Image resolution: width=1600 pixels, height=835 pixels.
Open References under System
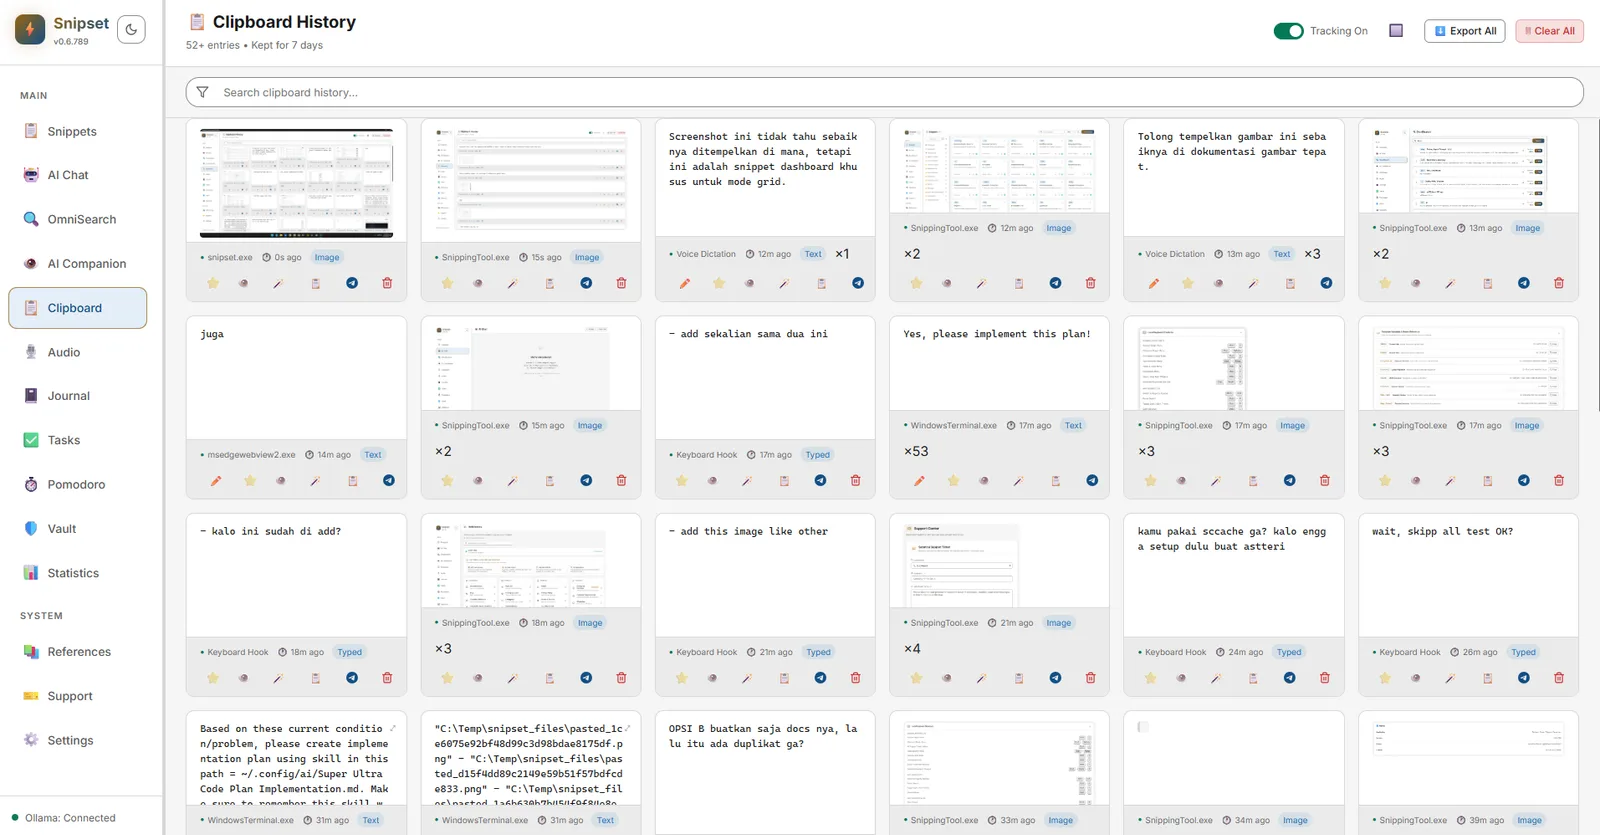(78, 652)
